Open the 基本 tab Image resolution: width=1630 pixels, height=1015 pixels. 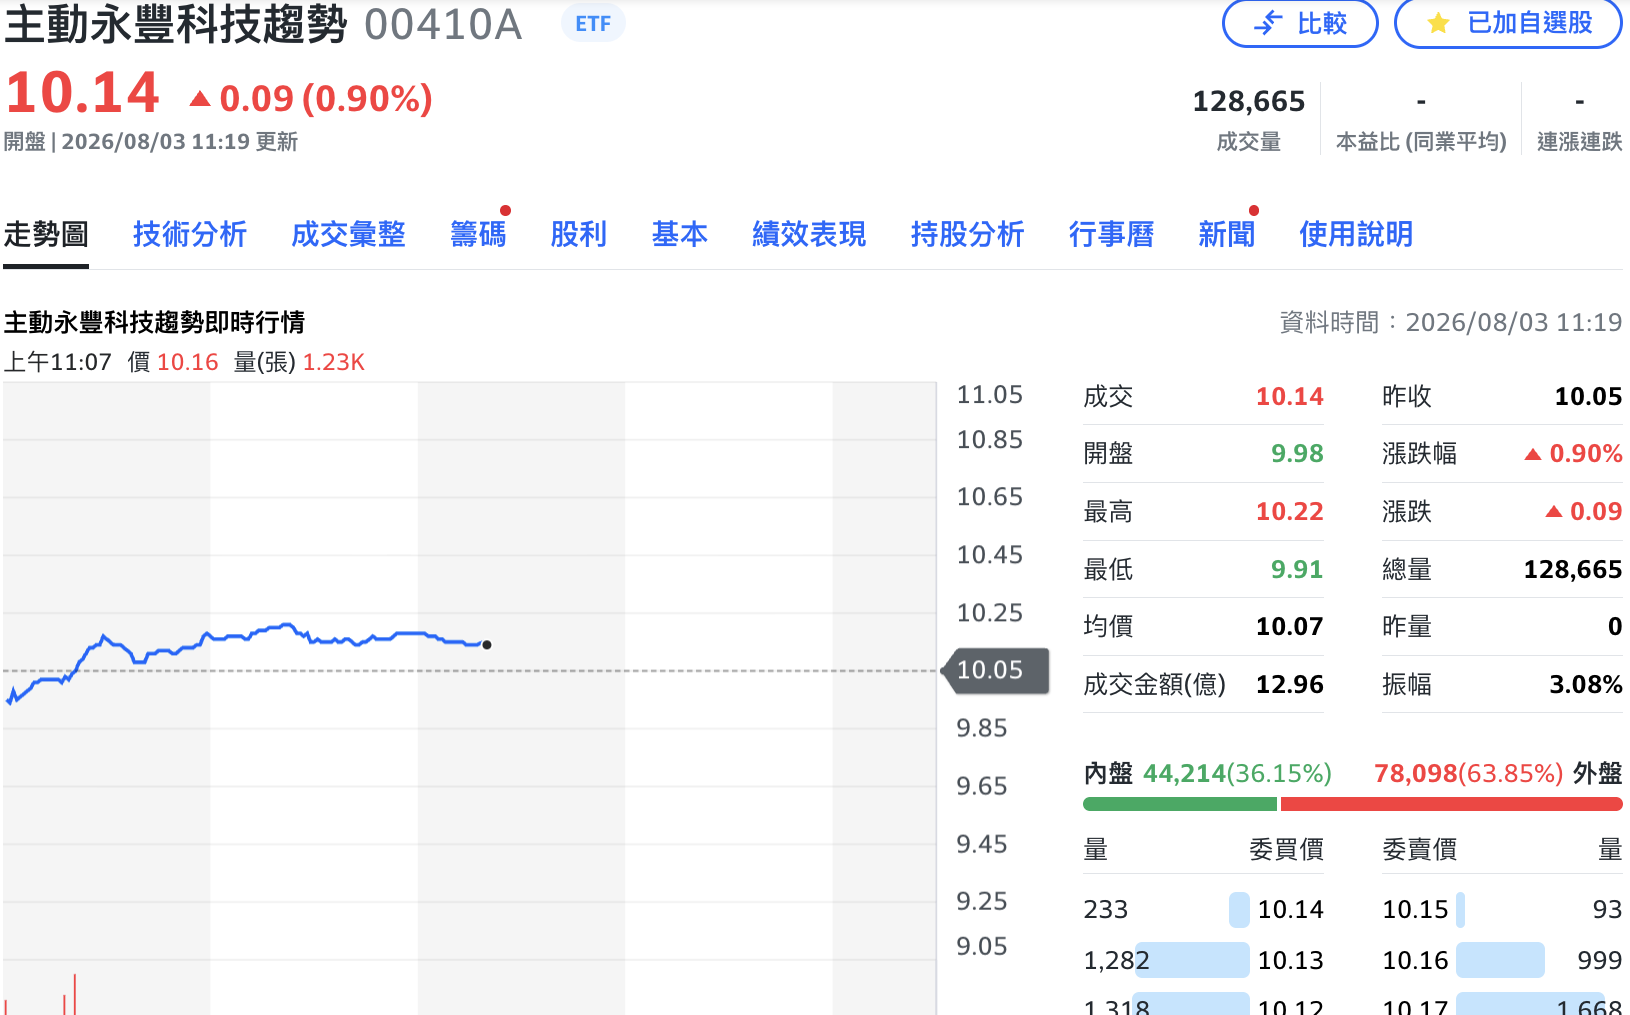680,234
